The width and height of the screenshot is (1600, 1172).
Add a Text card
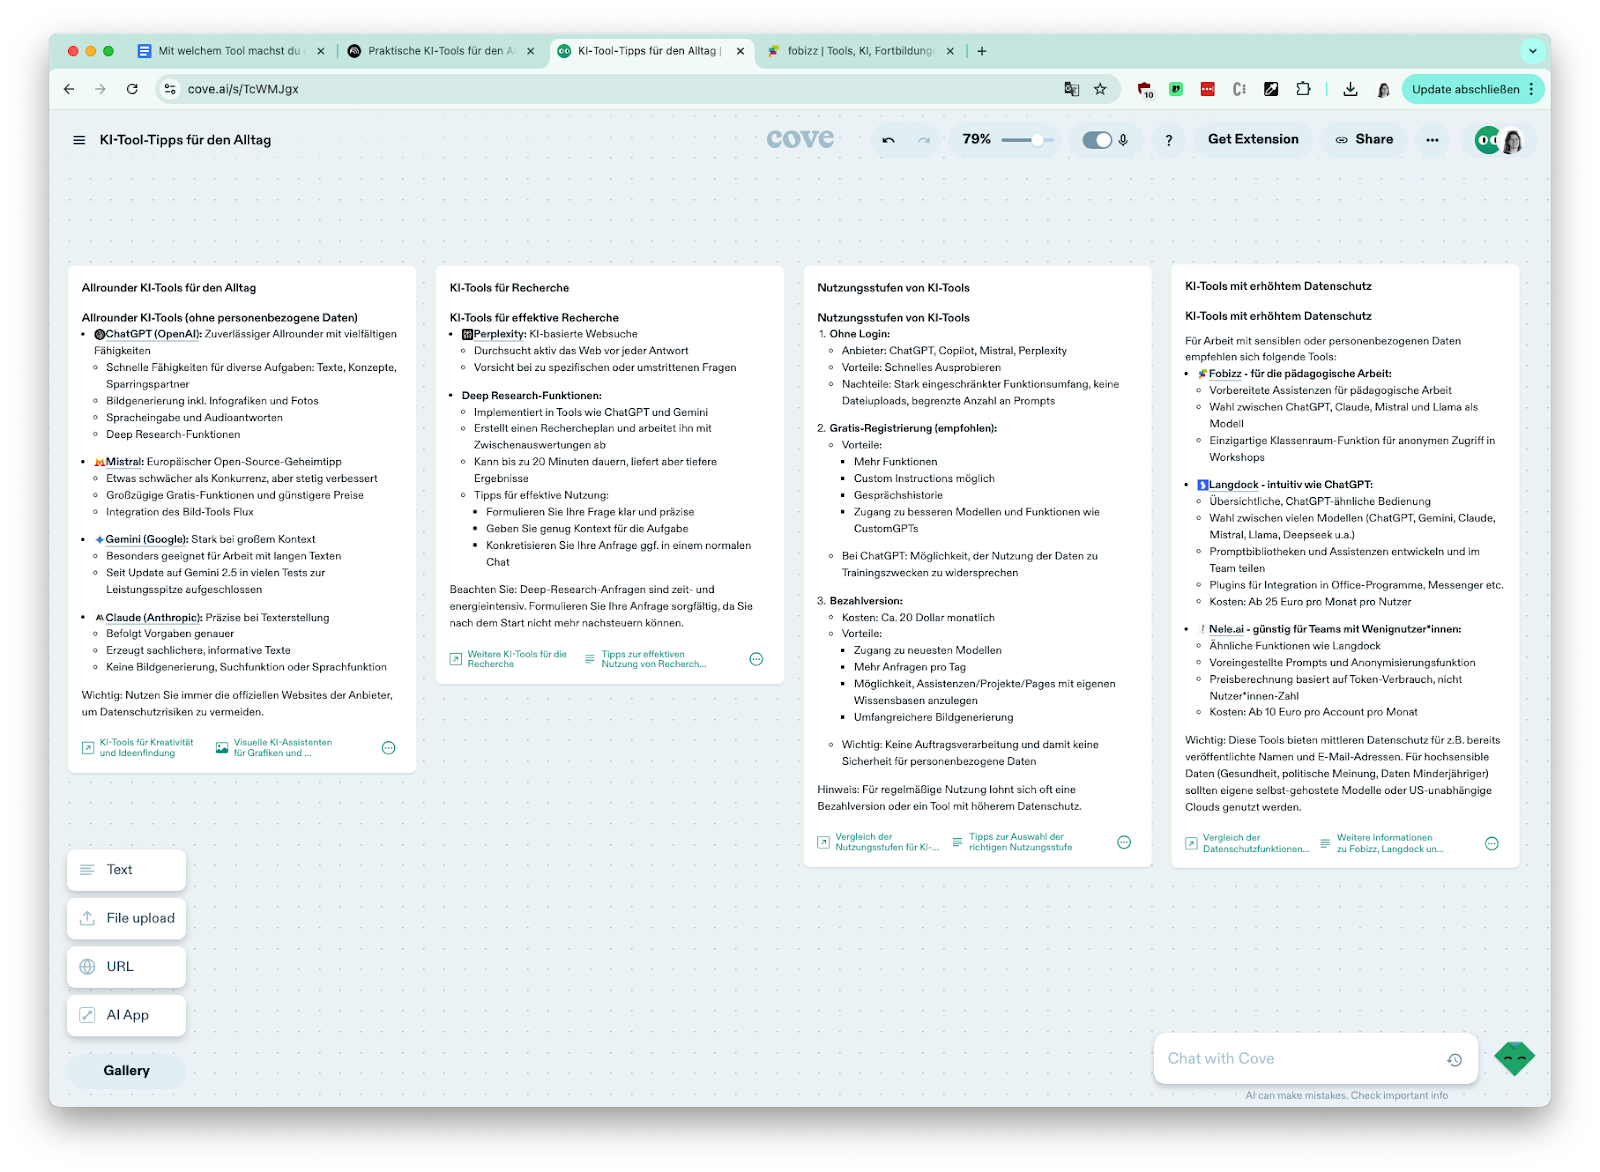coord(126,870)
